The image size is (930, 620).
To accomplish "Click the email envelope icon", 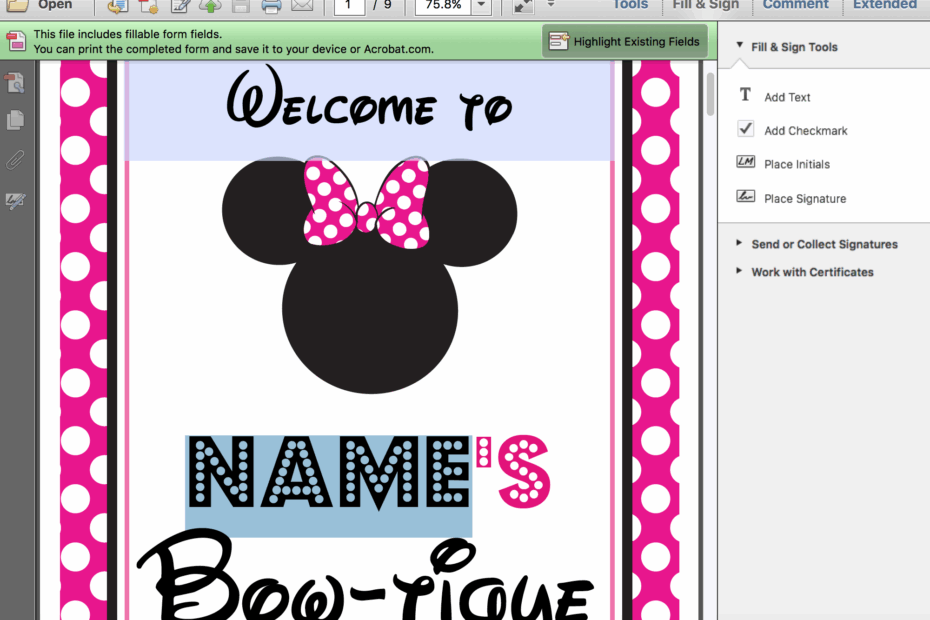I will click(302, 6).
